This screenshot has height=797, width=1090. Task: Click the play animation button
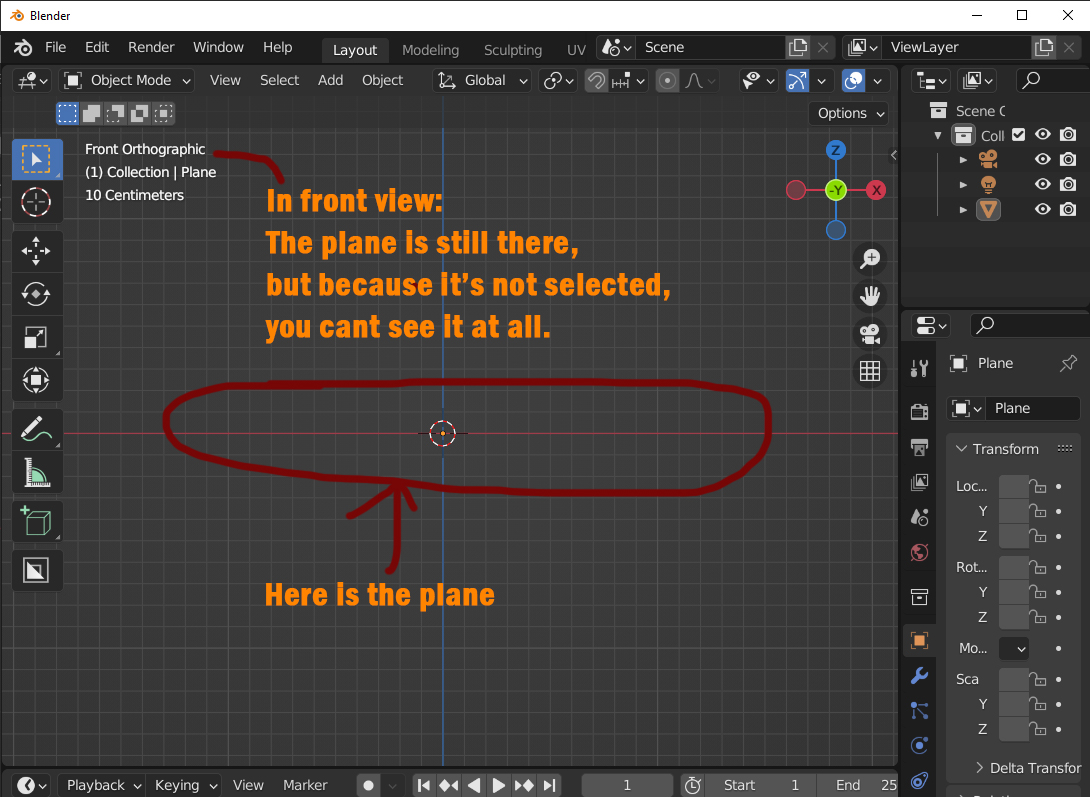498,785
